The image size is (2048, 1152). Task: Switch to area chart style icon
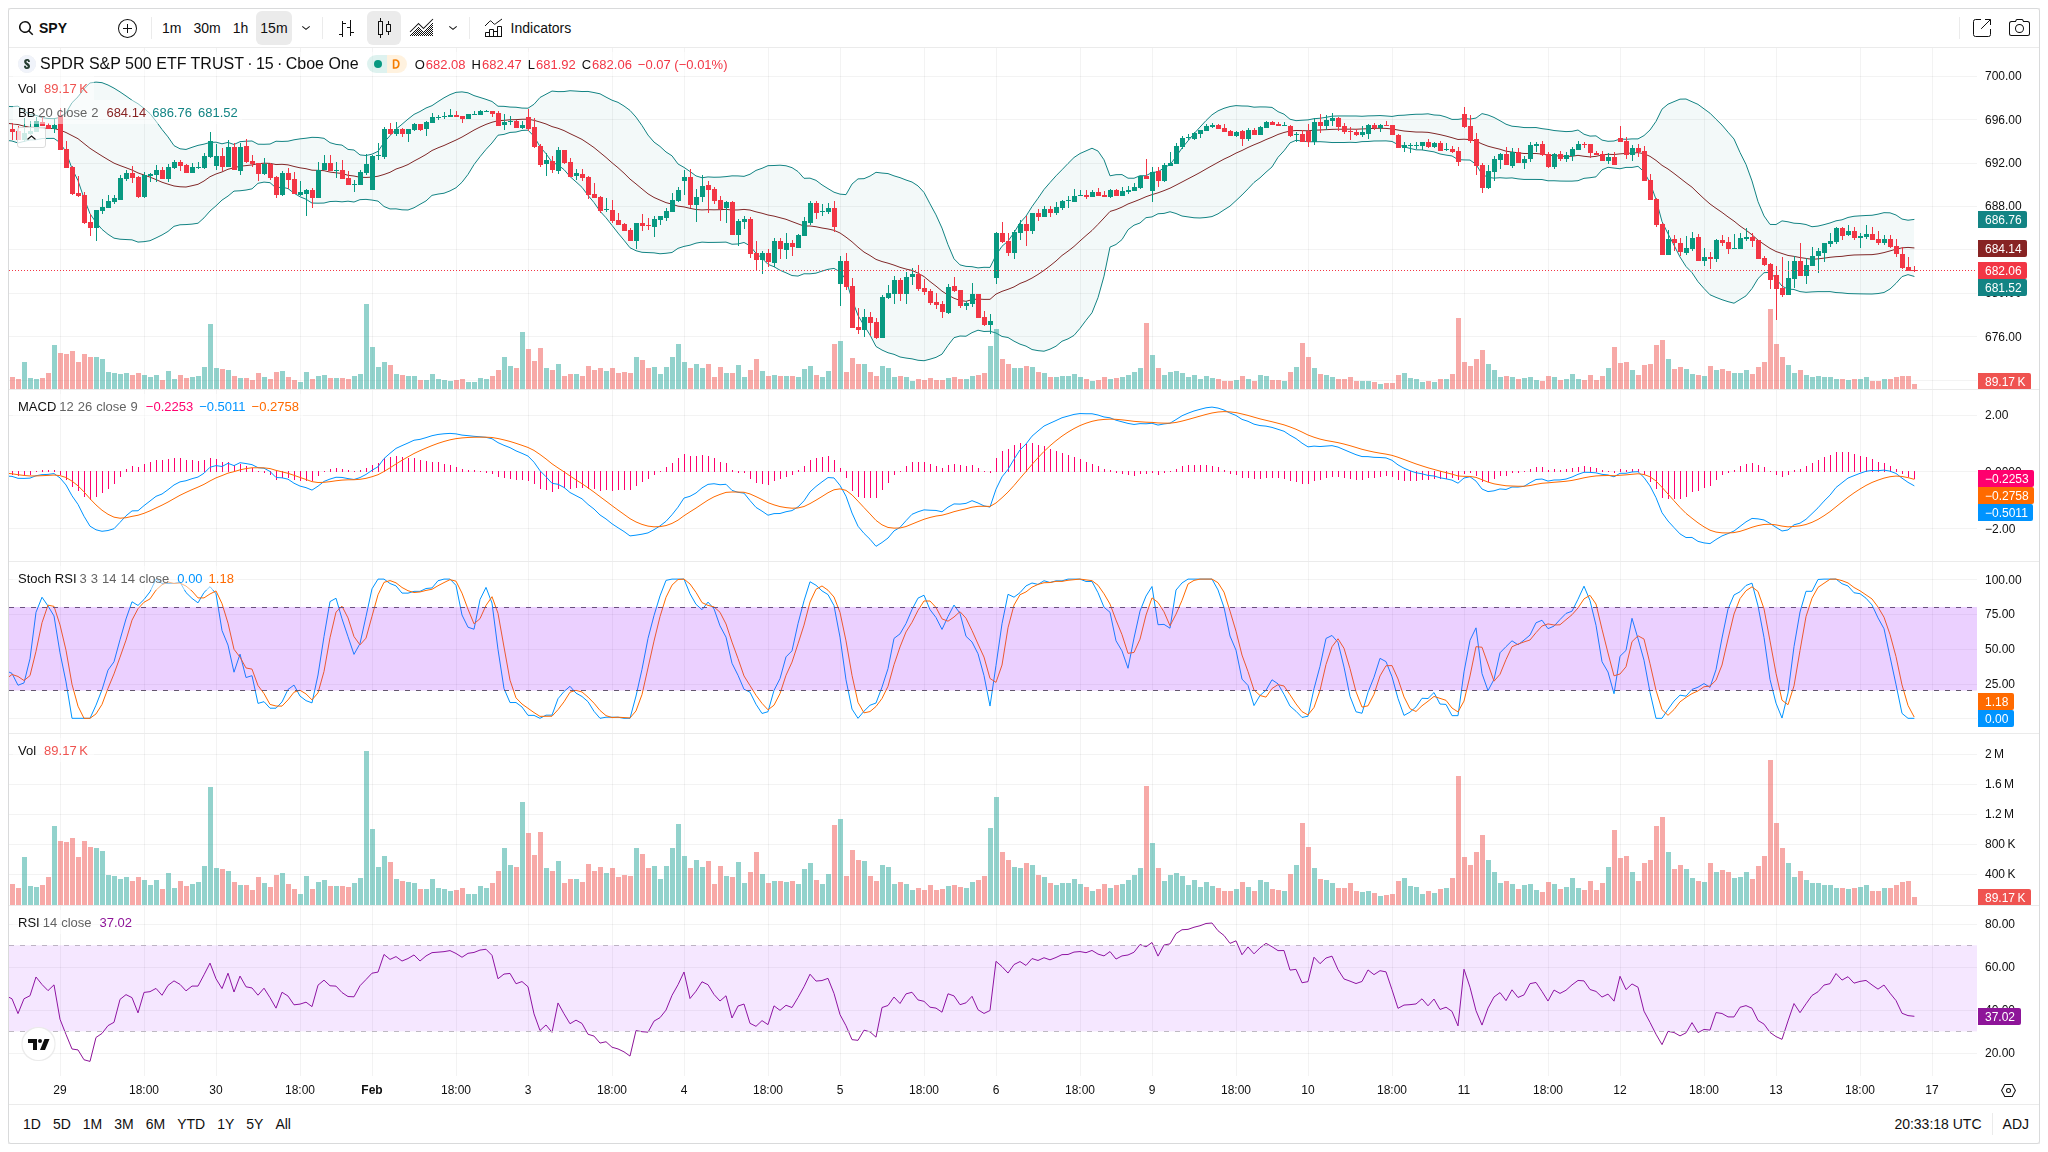tap(422, 28)
